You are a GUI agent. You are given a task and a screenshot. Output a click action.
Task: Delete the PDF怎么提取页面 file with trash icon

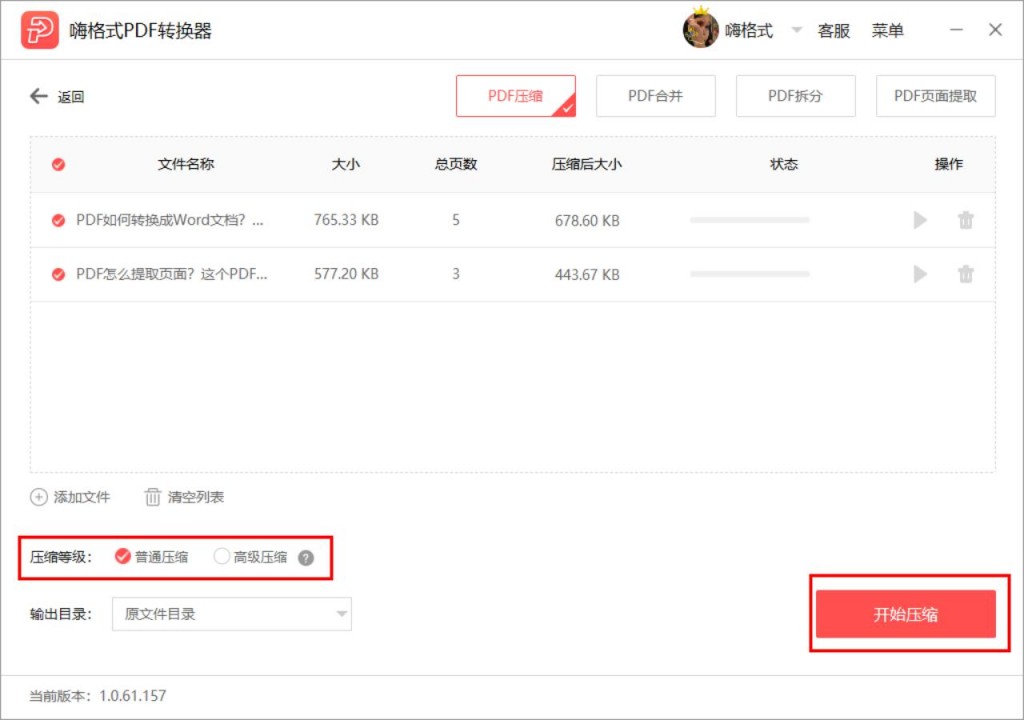(x=966, y=274)
